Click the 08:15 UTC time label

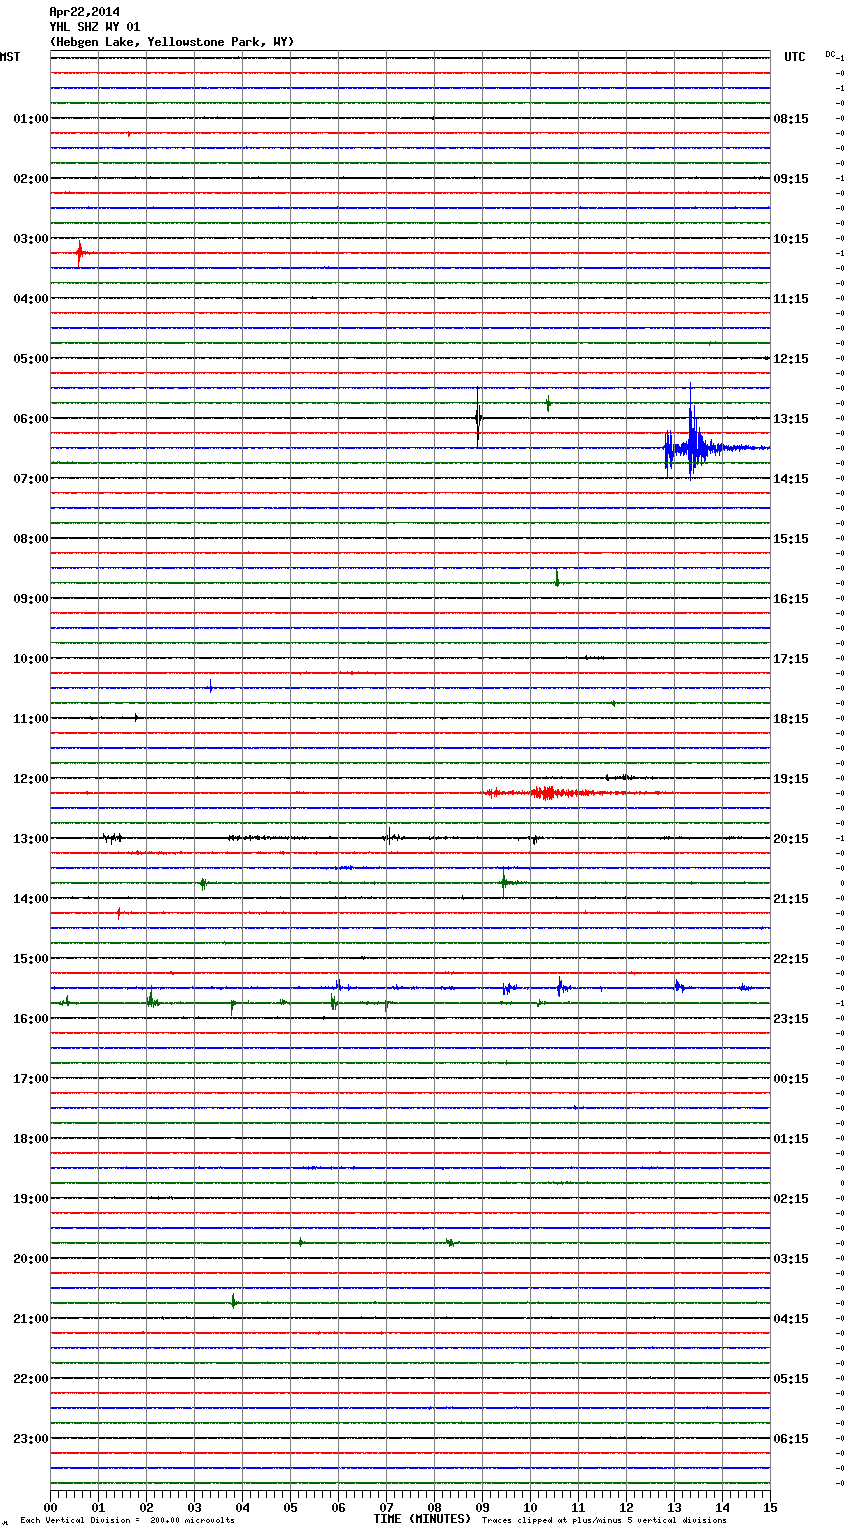(791, 119)
